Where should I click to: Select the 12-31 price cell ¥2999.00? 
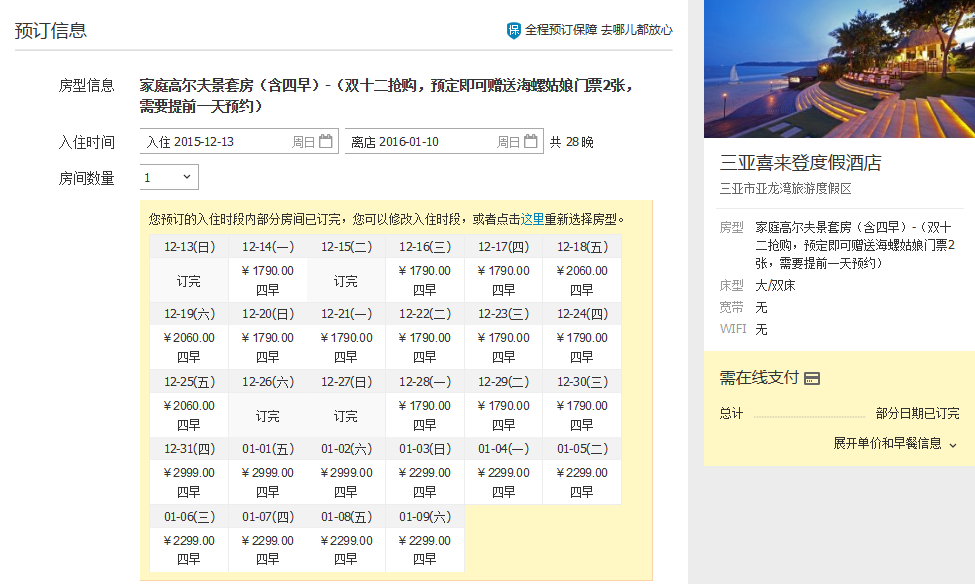189,482
